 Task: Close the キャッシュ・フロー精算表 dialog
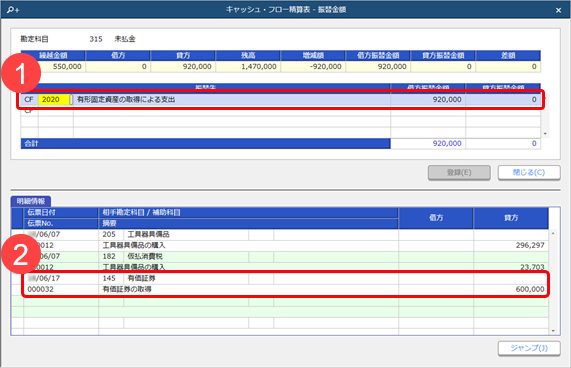click(558, 10)
